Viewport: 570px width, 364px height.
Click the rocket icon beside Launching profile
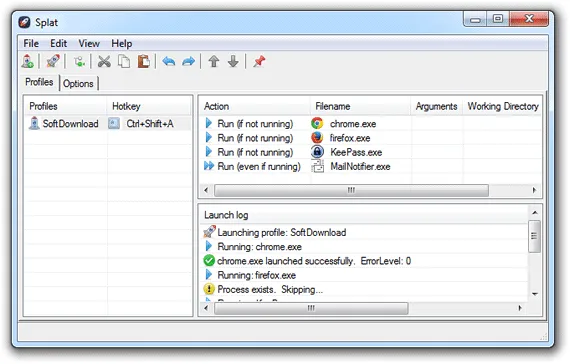click(x=209, y=232)
